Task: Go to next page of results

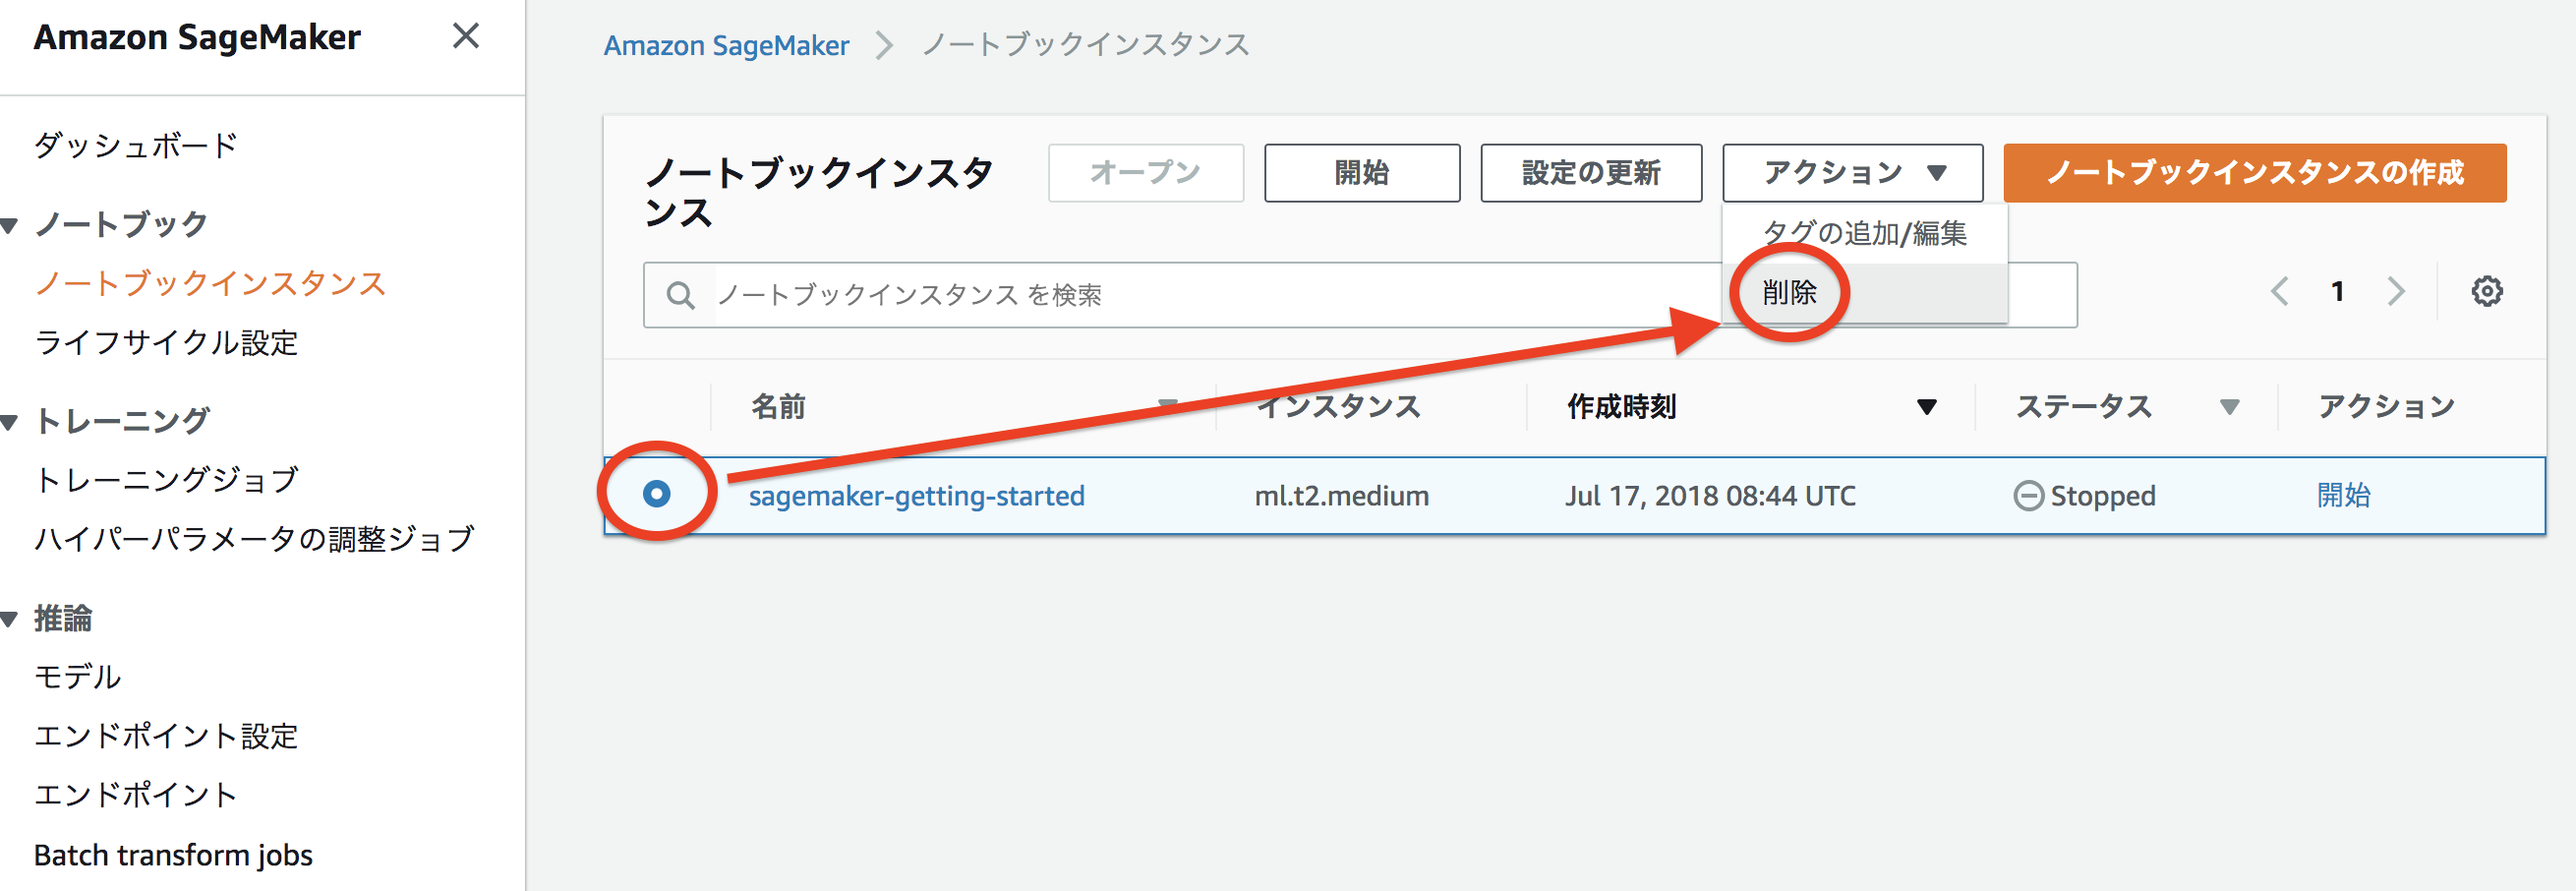Action: (2396, 292)
